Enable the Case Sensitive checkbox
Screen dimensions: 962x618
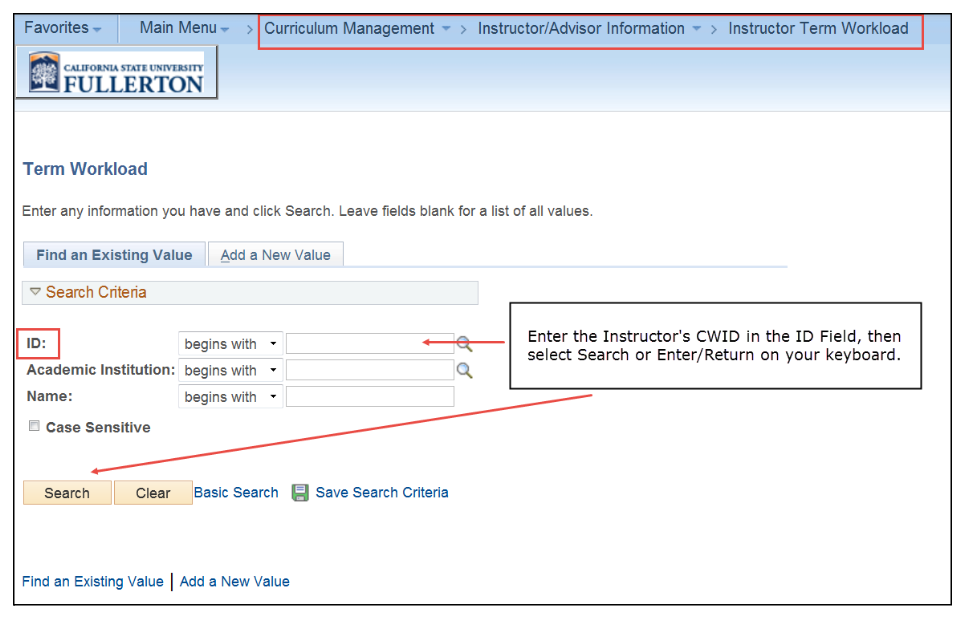tap(35, 427)
